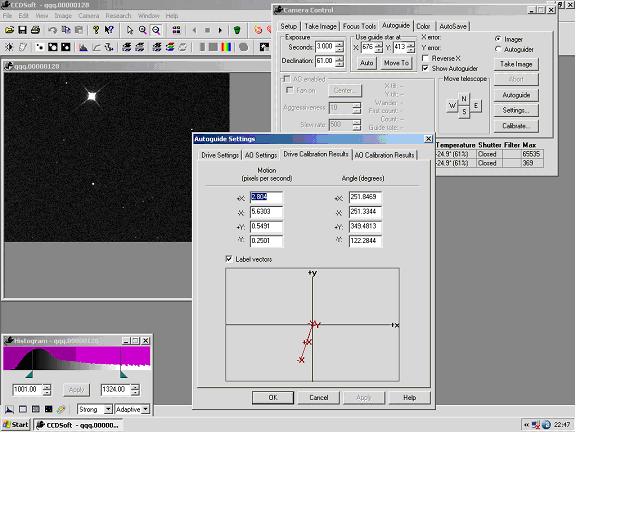Save the image with the floppy disk icon
Viewport: 640px width, 512px height.
22,30
